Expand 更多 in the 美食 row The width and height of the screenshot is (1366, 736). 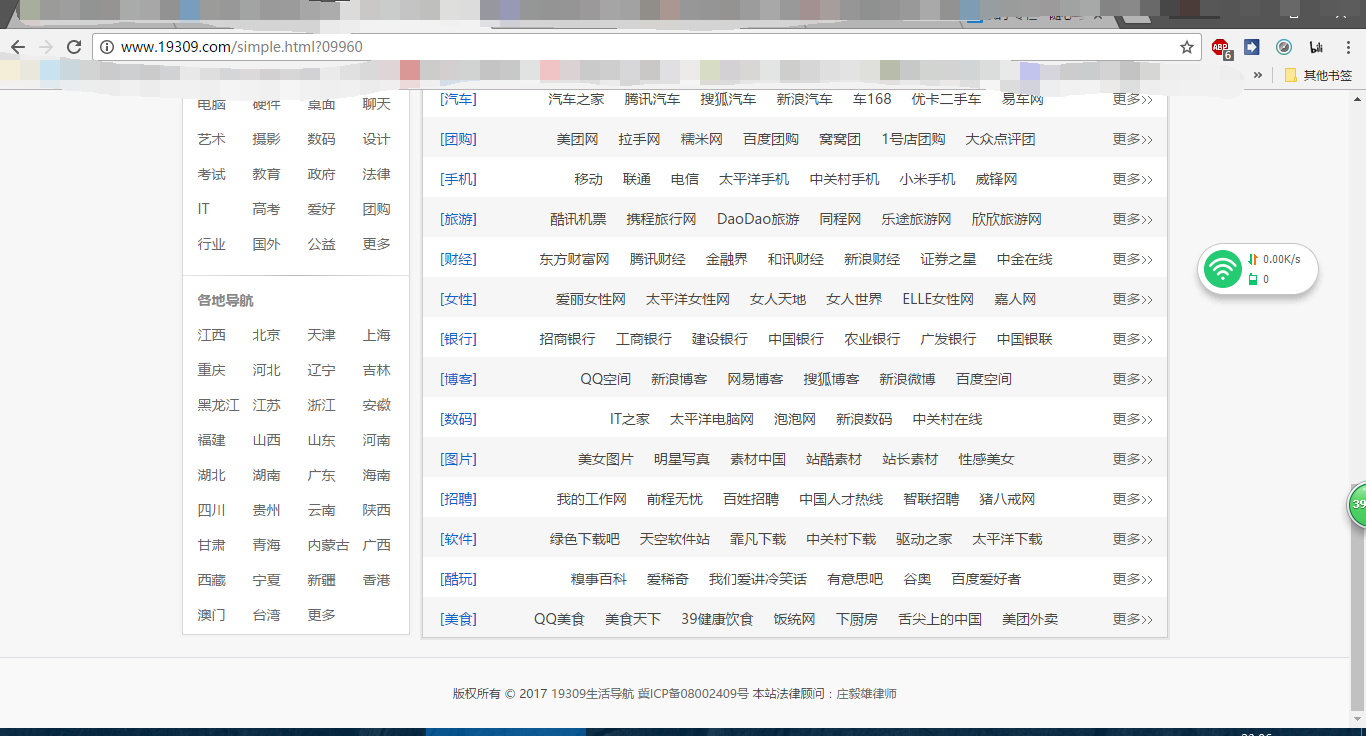click(x=1133, y=619)
